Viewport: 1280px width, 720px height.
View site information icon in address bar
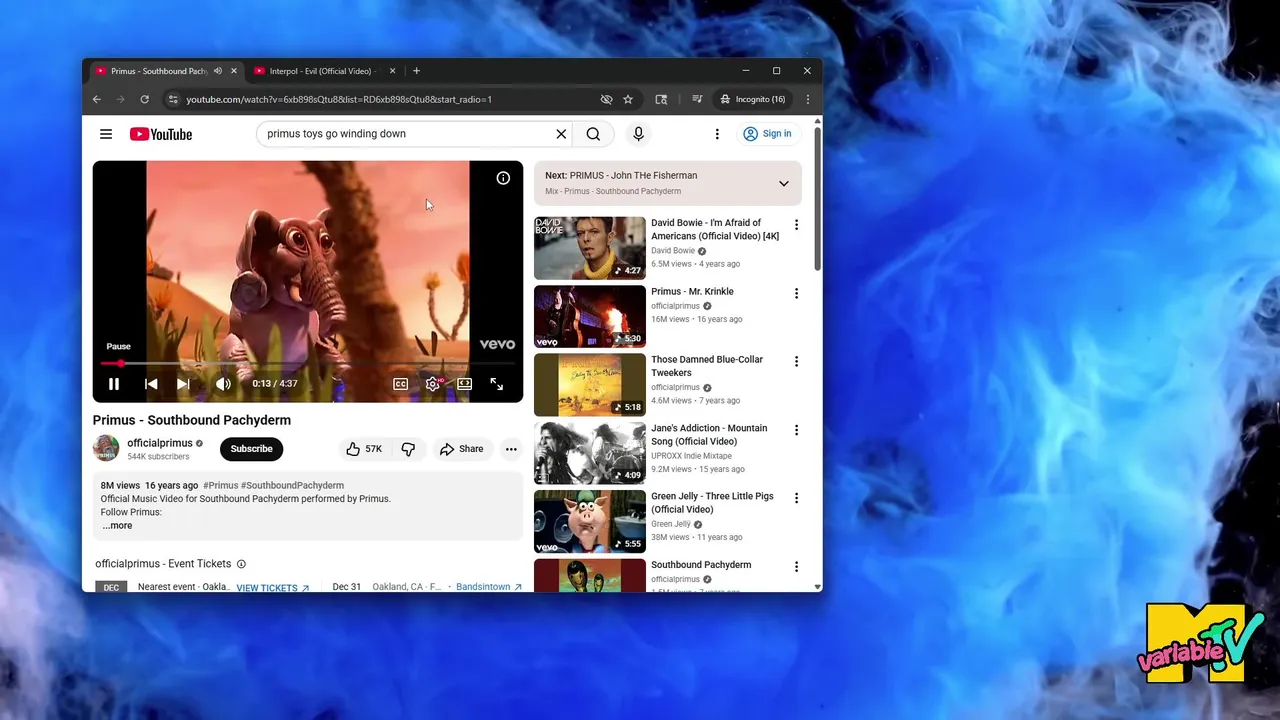point(173,99)
